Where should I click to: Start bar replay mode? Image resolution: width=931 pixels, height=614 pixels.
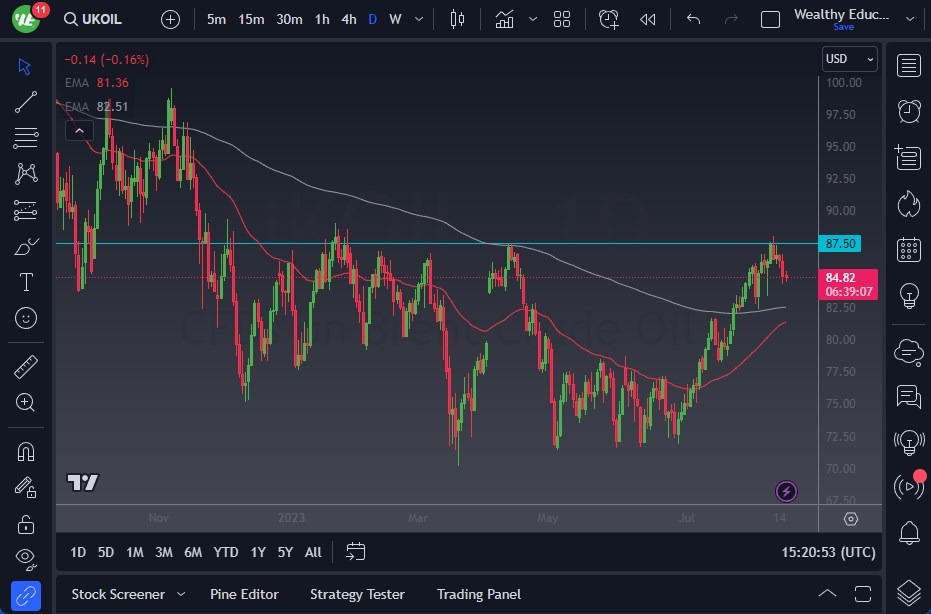tap(647, 18)
